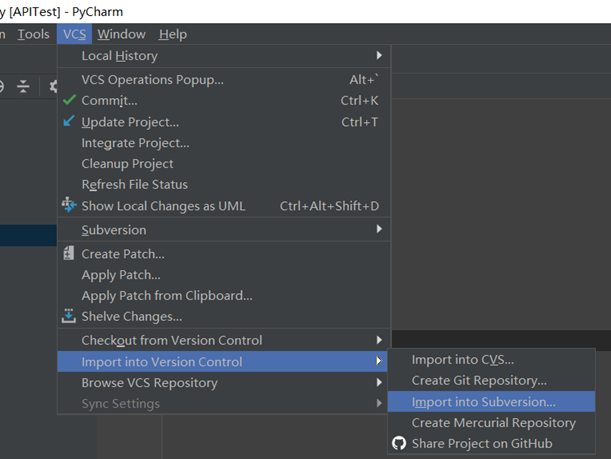Open the Help menu
The height and width of the screenshot is (459, 611).
[x=173, y=34]
